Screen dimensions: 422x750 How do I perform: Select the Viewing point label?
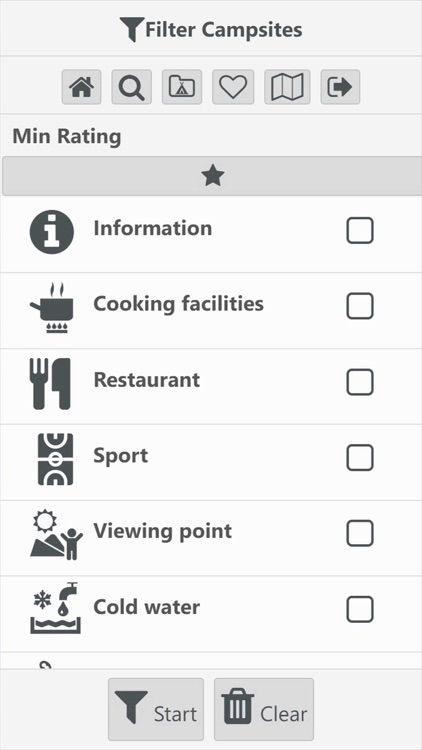pyautogui.click(x=163, y=531)
